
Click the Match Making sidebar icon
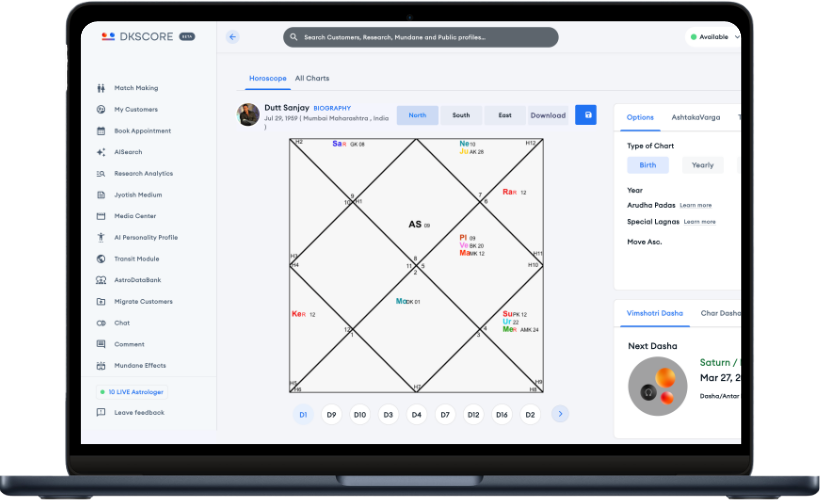[x=101, y=88]
